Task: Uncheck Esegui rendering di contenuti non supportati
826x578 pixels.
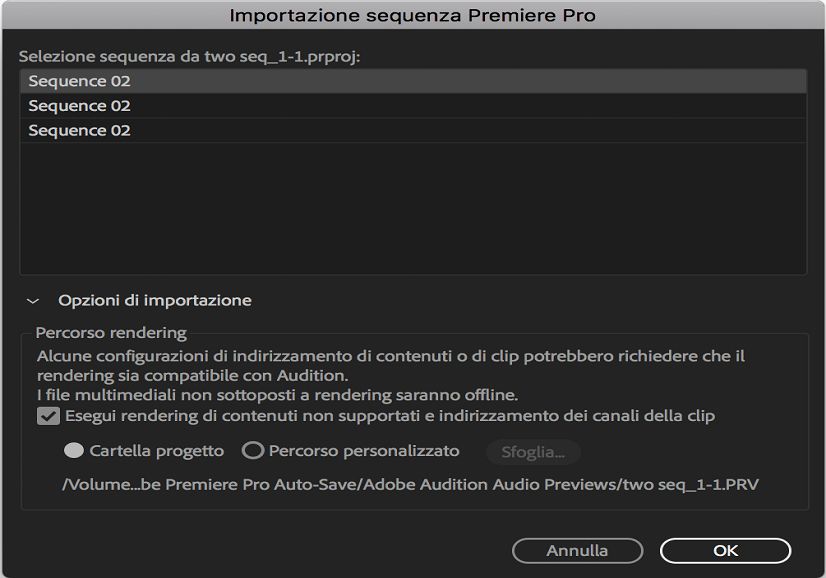Action: [x=47, y=419]
